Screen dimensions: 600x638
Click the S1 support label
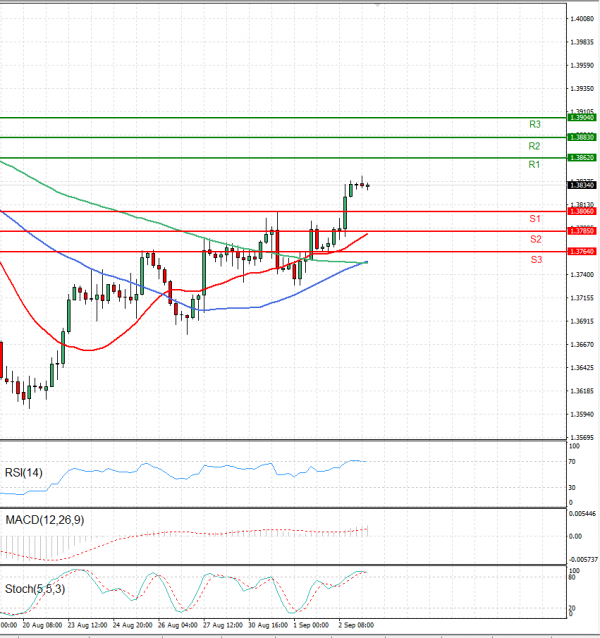click(535, 219)
